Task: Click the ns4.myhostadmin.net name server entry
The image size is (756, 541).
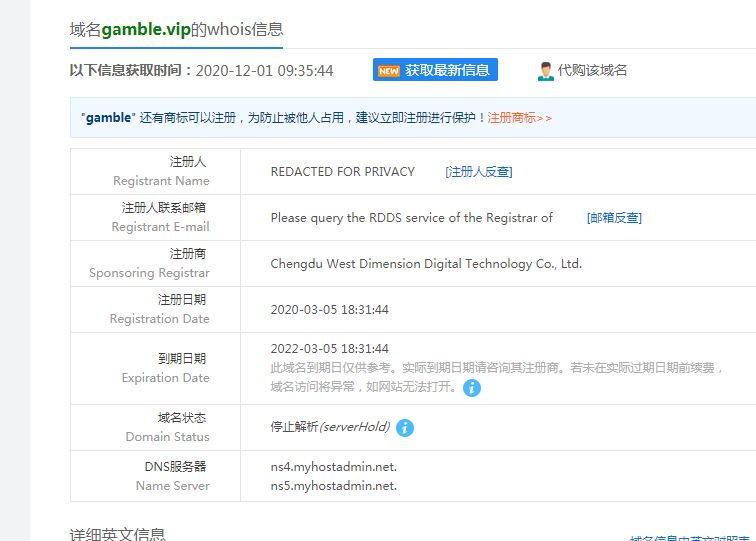Action: (x=333, y=467)
